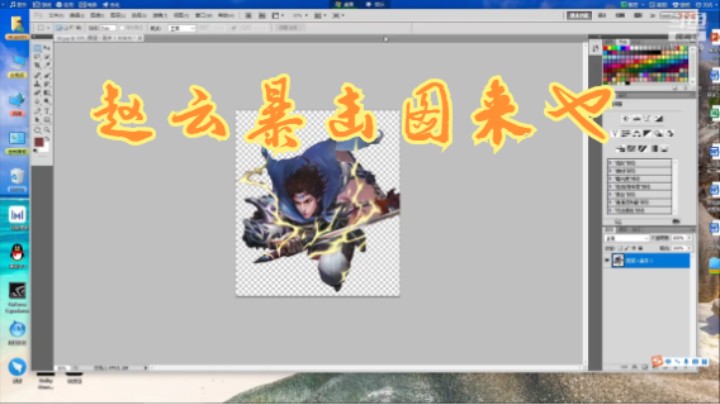Launch Bridge from the application bar

pyautogui.click(x=248, y=16)
